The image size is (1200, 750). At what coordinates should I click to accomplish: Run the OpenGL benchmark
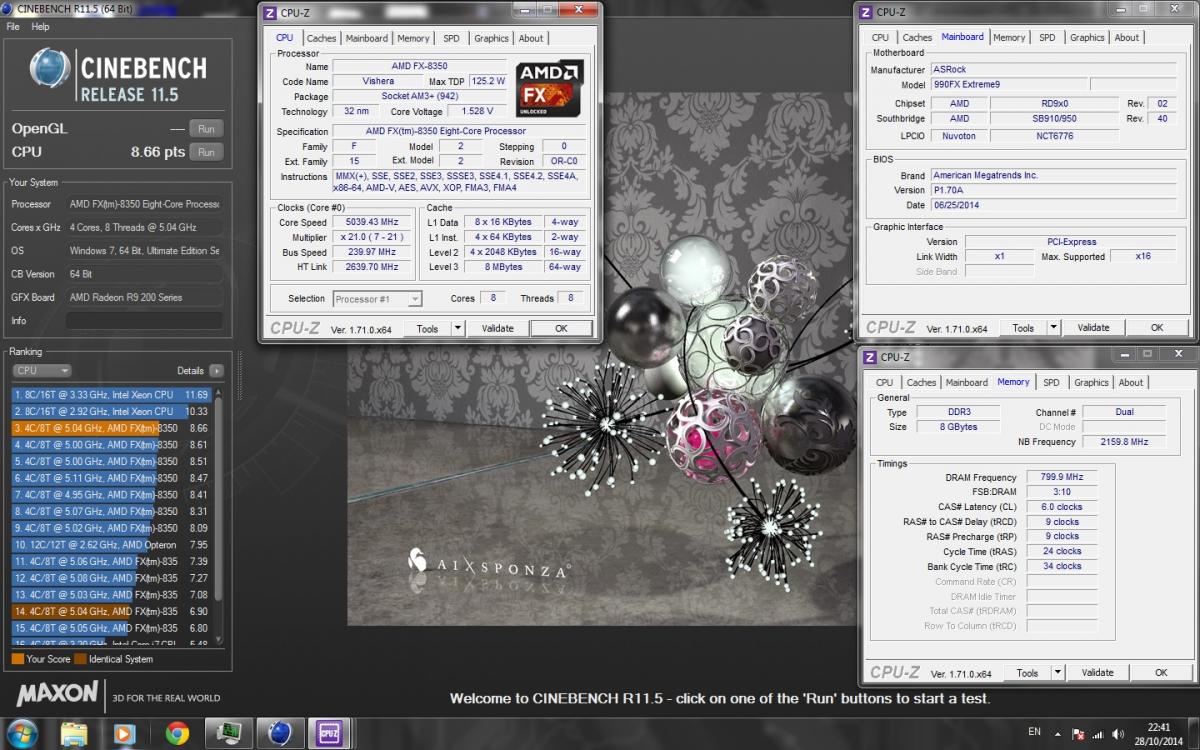click(x=206, y=129)
